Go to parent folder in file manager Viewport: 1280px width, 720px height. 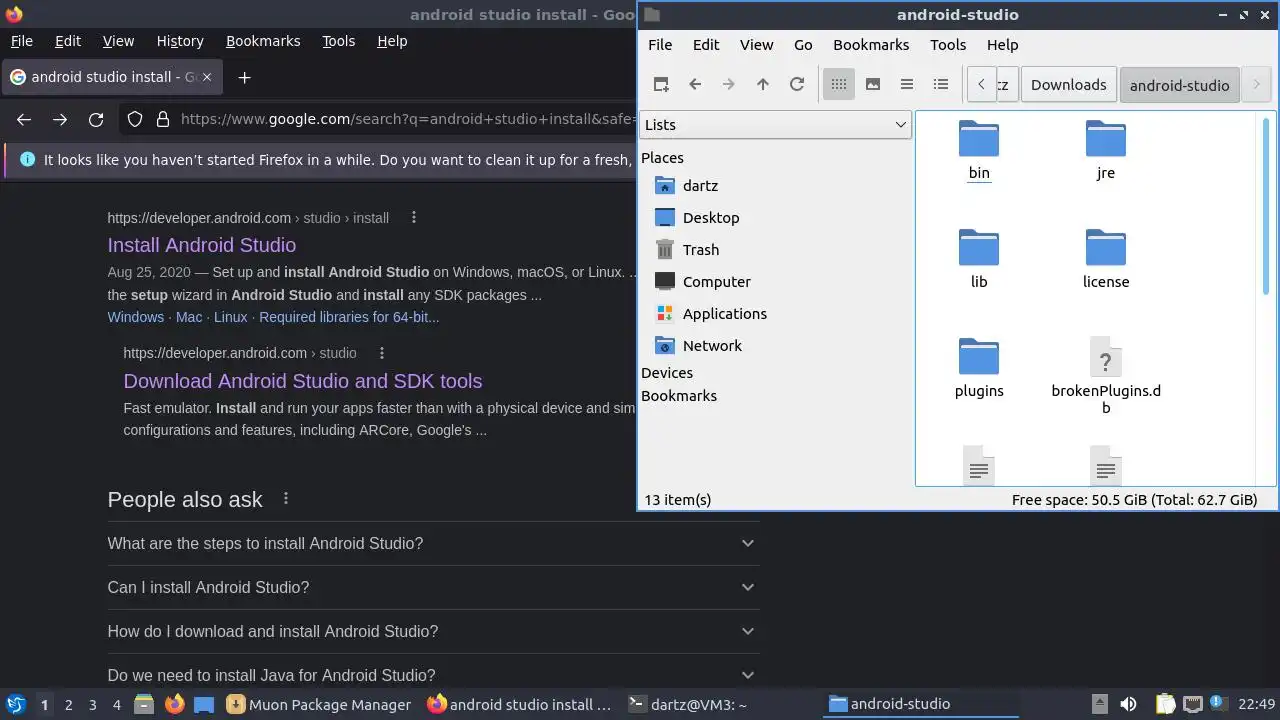763,85
